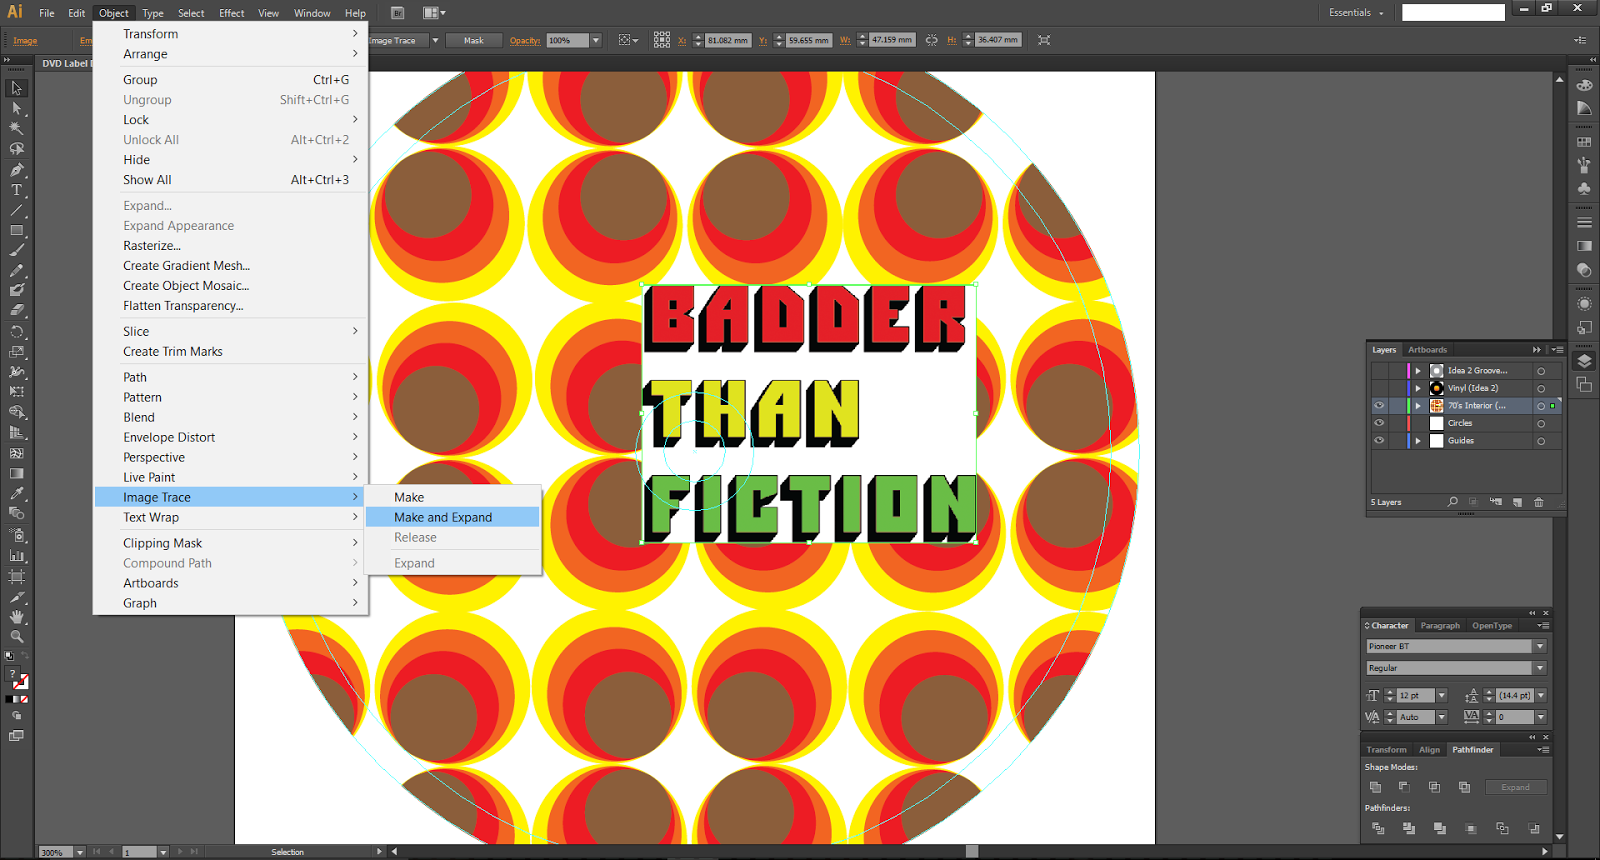Open the Opacity 100% dropdown arrow
Screen dimensions: 1600x860
coord(596,40)
